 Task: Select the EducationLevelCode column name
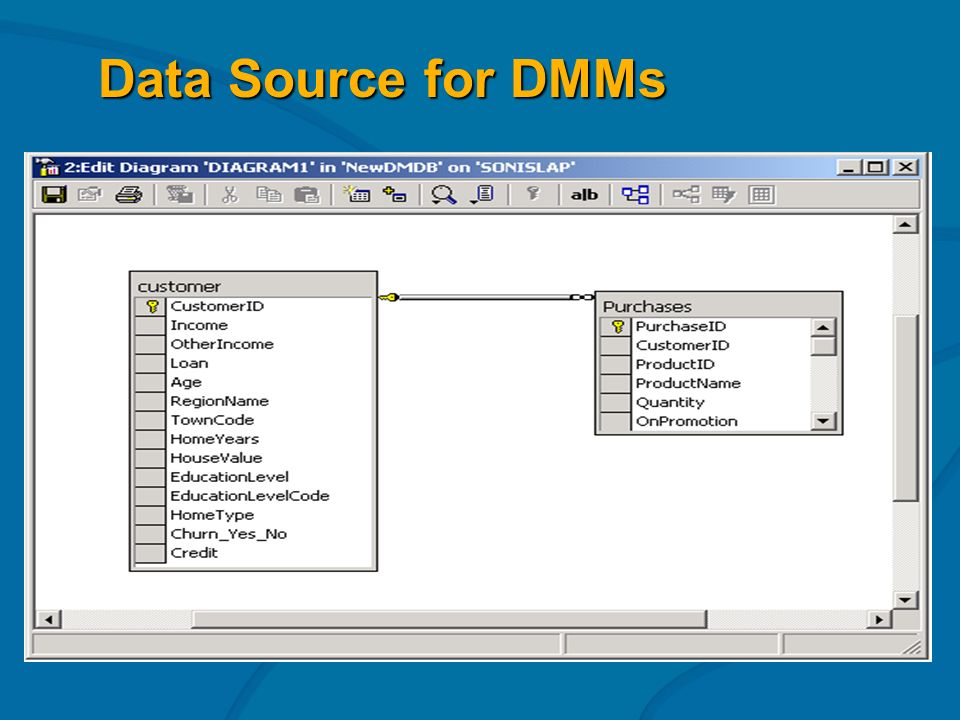tap(250, 496)
